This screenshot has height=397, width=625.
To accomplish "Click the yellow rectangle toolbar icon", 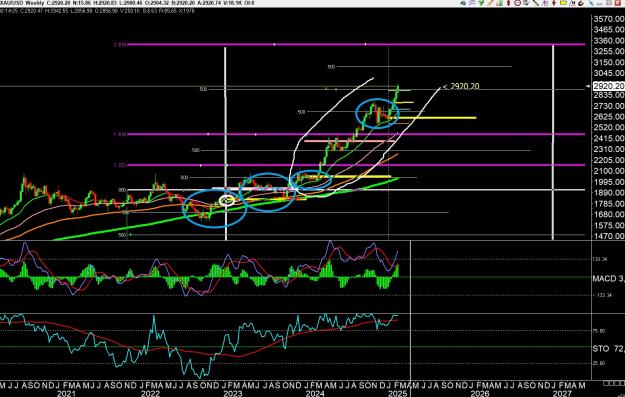I will click(x=563, y=3).
